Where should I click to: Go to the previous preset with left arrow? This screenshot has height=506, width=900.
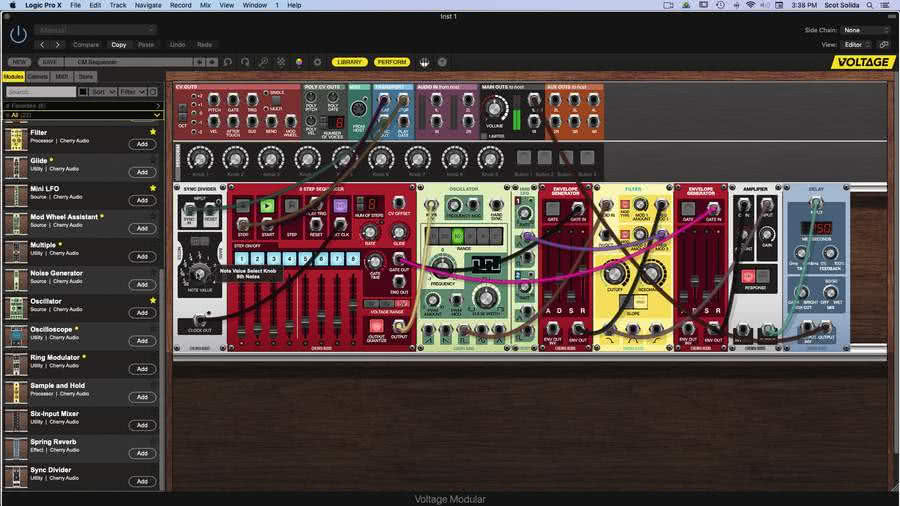[42, 45]
